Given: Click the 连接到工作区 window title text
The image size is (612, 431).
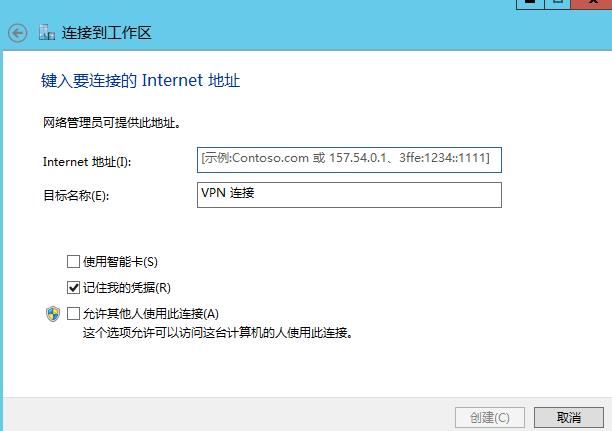Looking at the screenshot, I should (106, 33).
